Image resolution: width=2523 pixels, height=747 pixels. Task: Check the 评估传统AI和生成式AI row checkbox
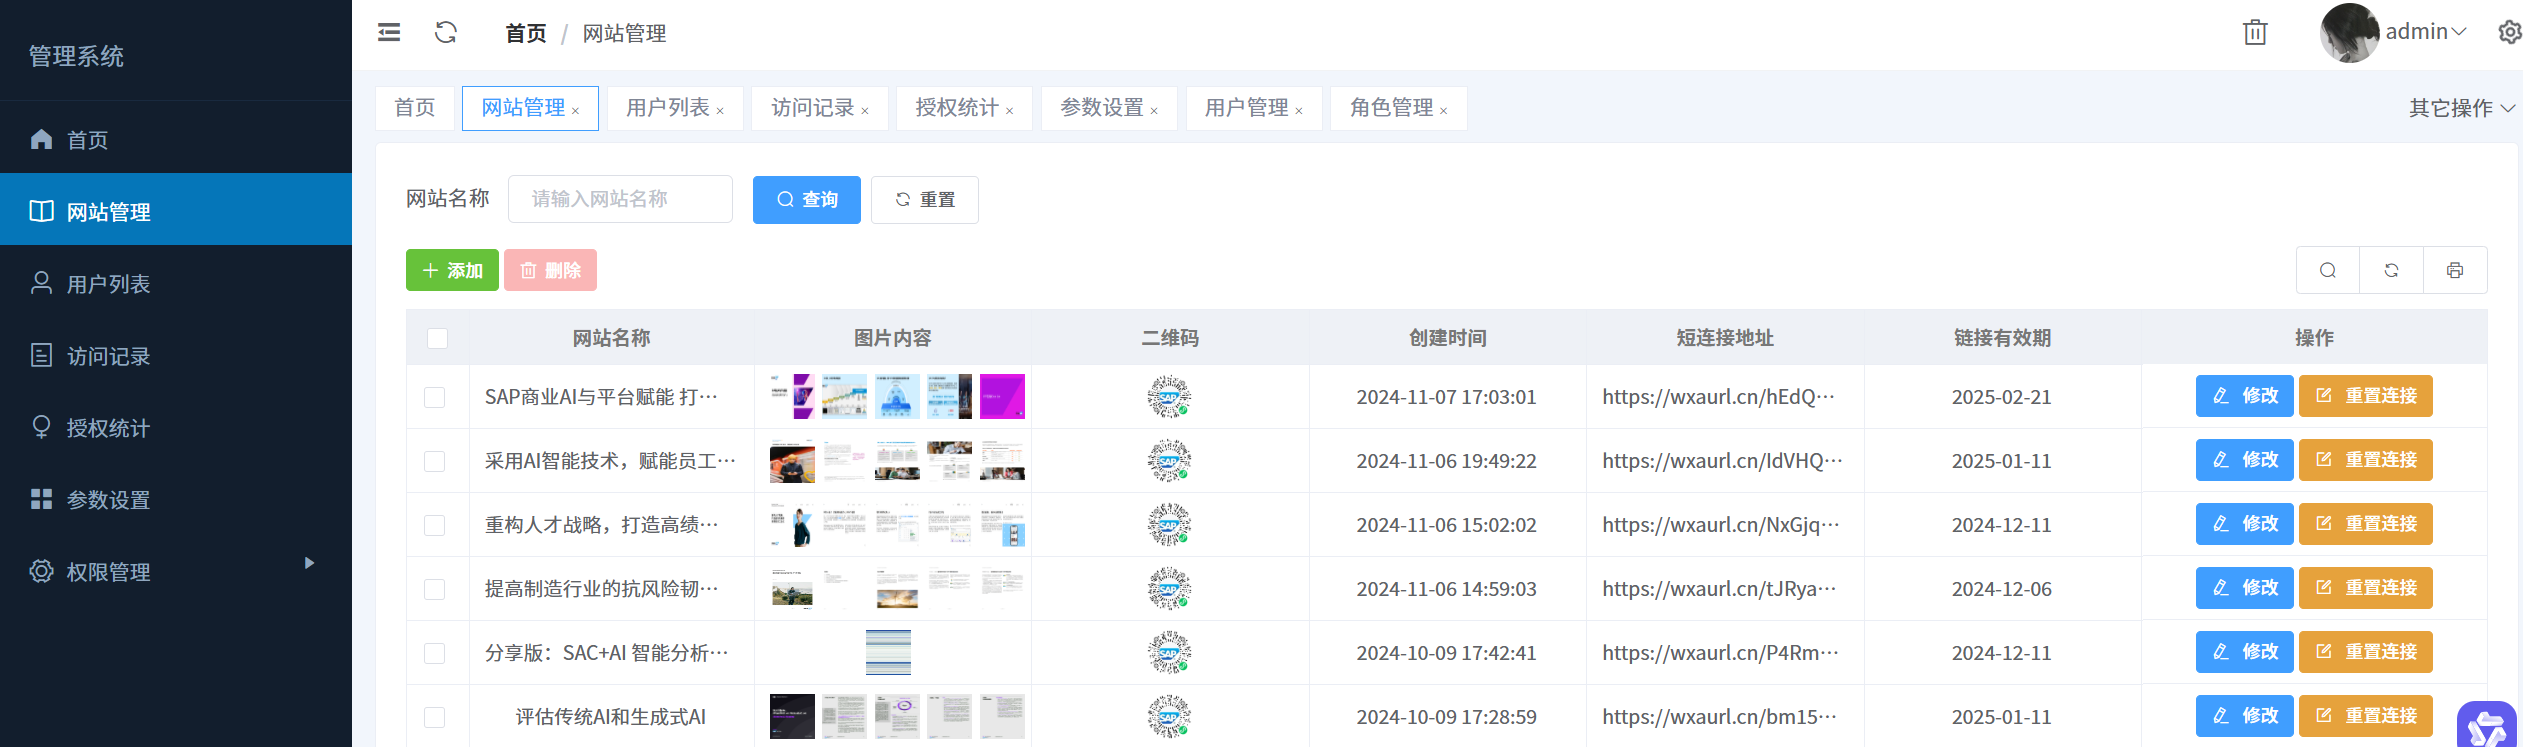point(435,717)
